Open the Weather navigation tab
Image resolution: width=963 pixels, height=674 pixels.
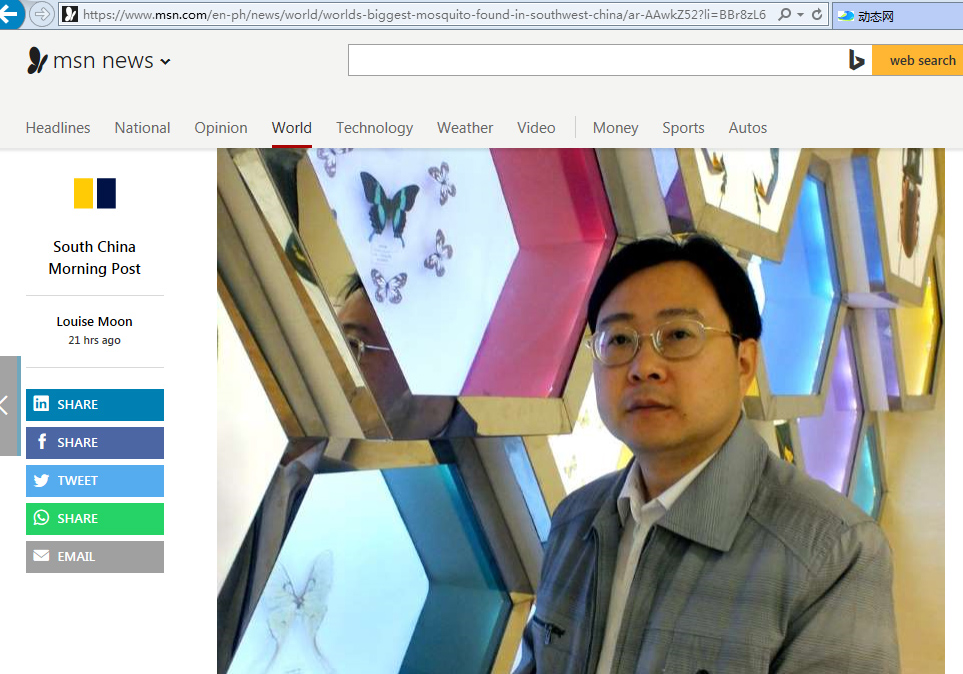tap(465, 128)
